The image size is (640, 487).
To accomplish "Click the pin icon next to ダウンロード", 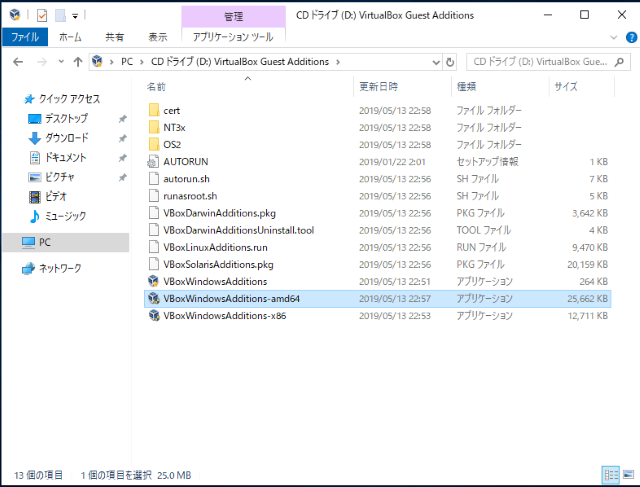I will coord(122,138).
